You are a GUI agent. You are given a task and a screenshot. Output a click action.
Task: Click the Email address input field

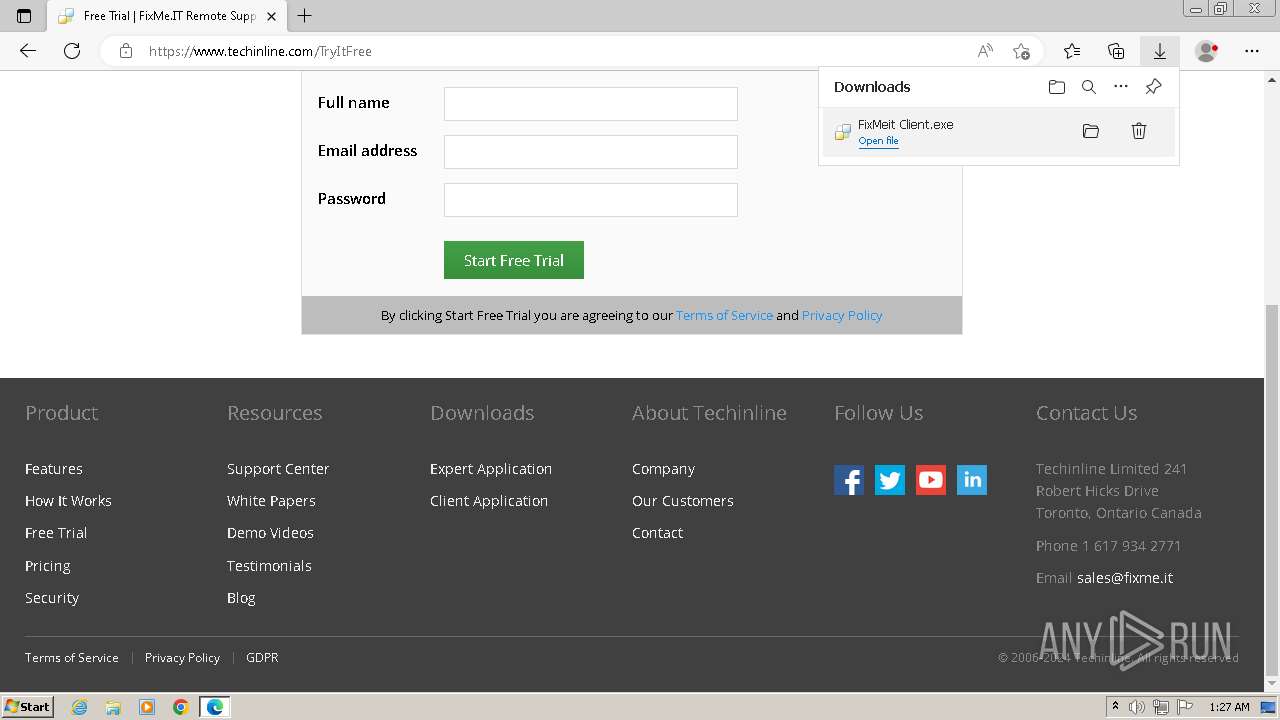coord(591,152)
